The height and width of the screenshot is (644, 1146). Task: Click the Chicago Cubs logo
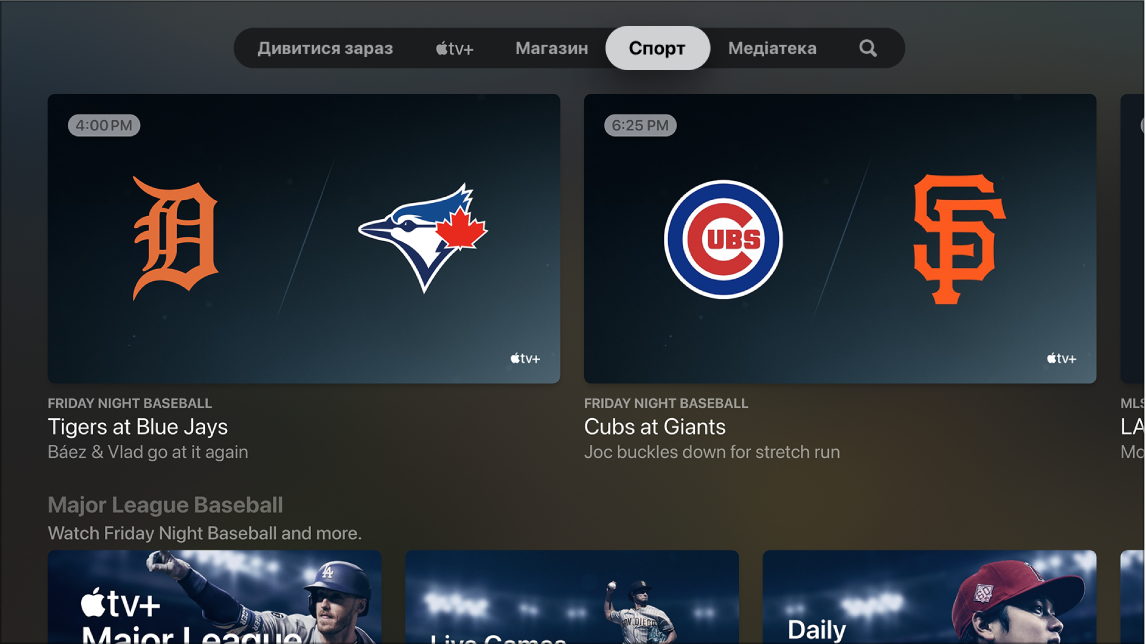coord(723,239)
